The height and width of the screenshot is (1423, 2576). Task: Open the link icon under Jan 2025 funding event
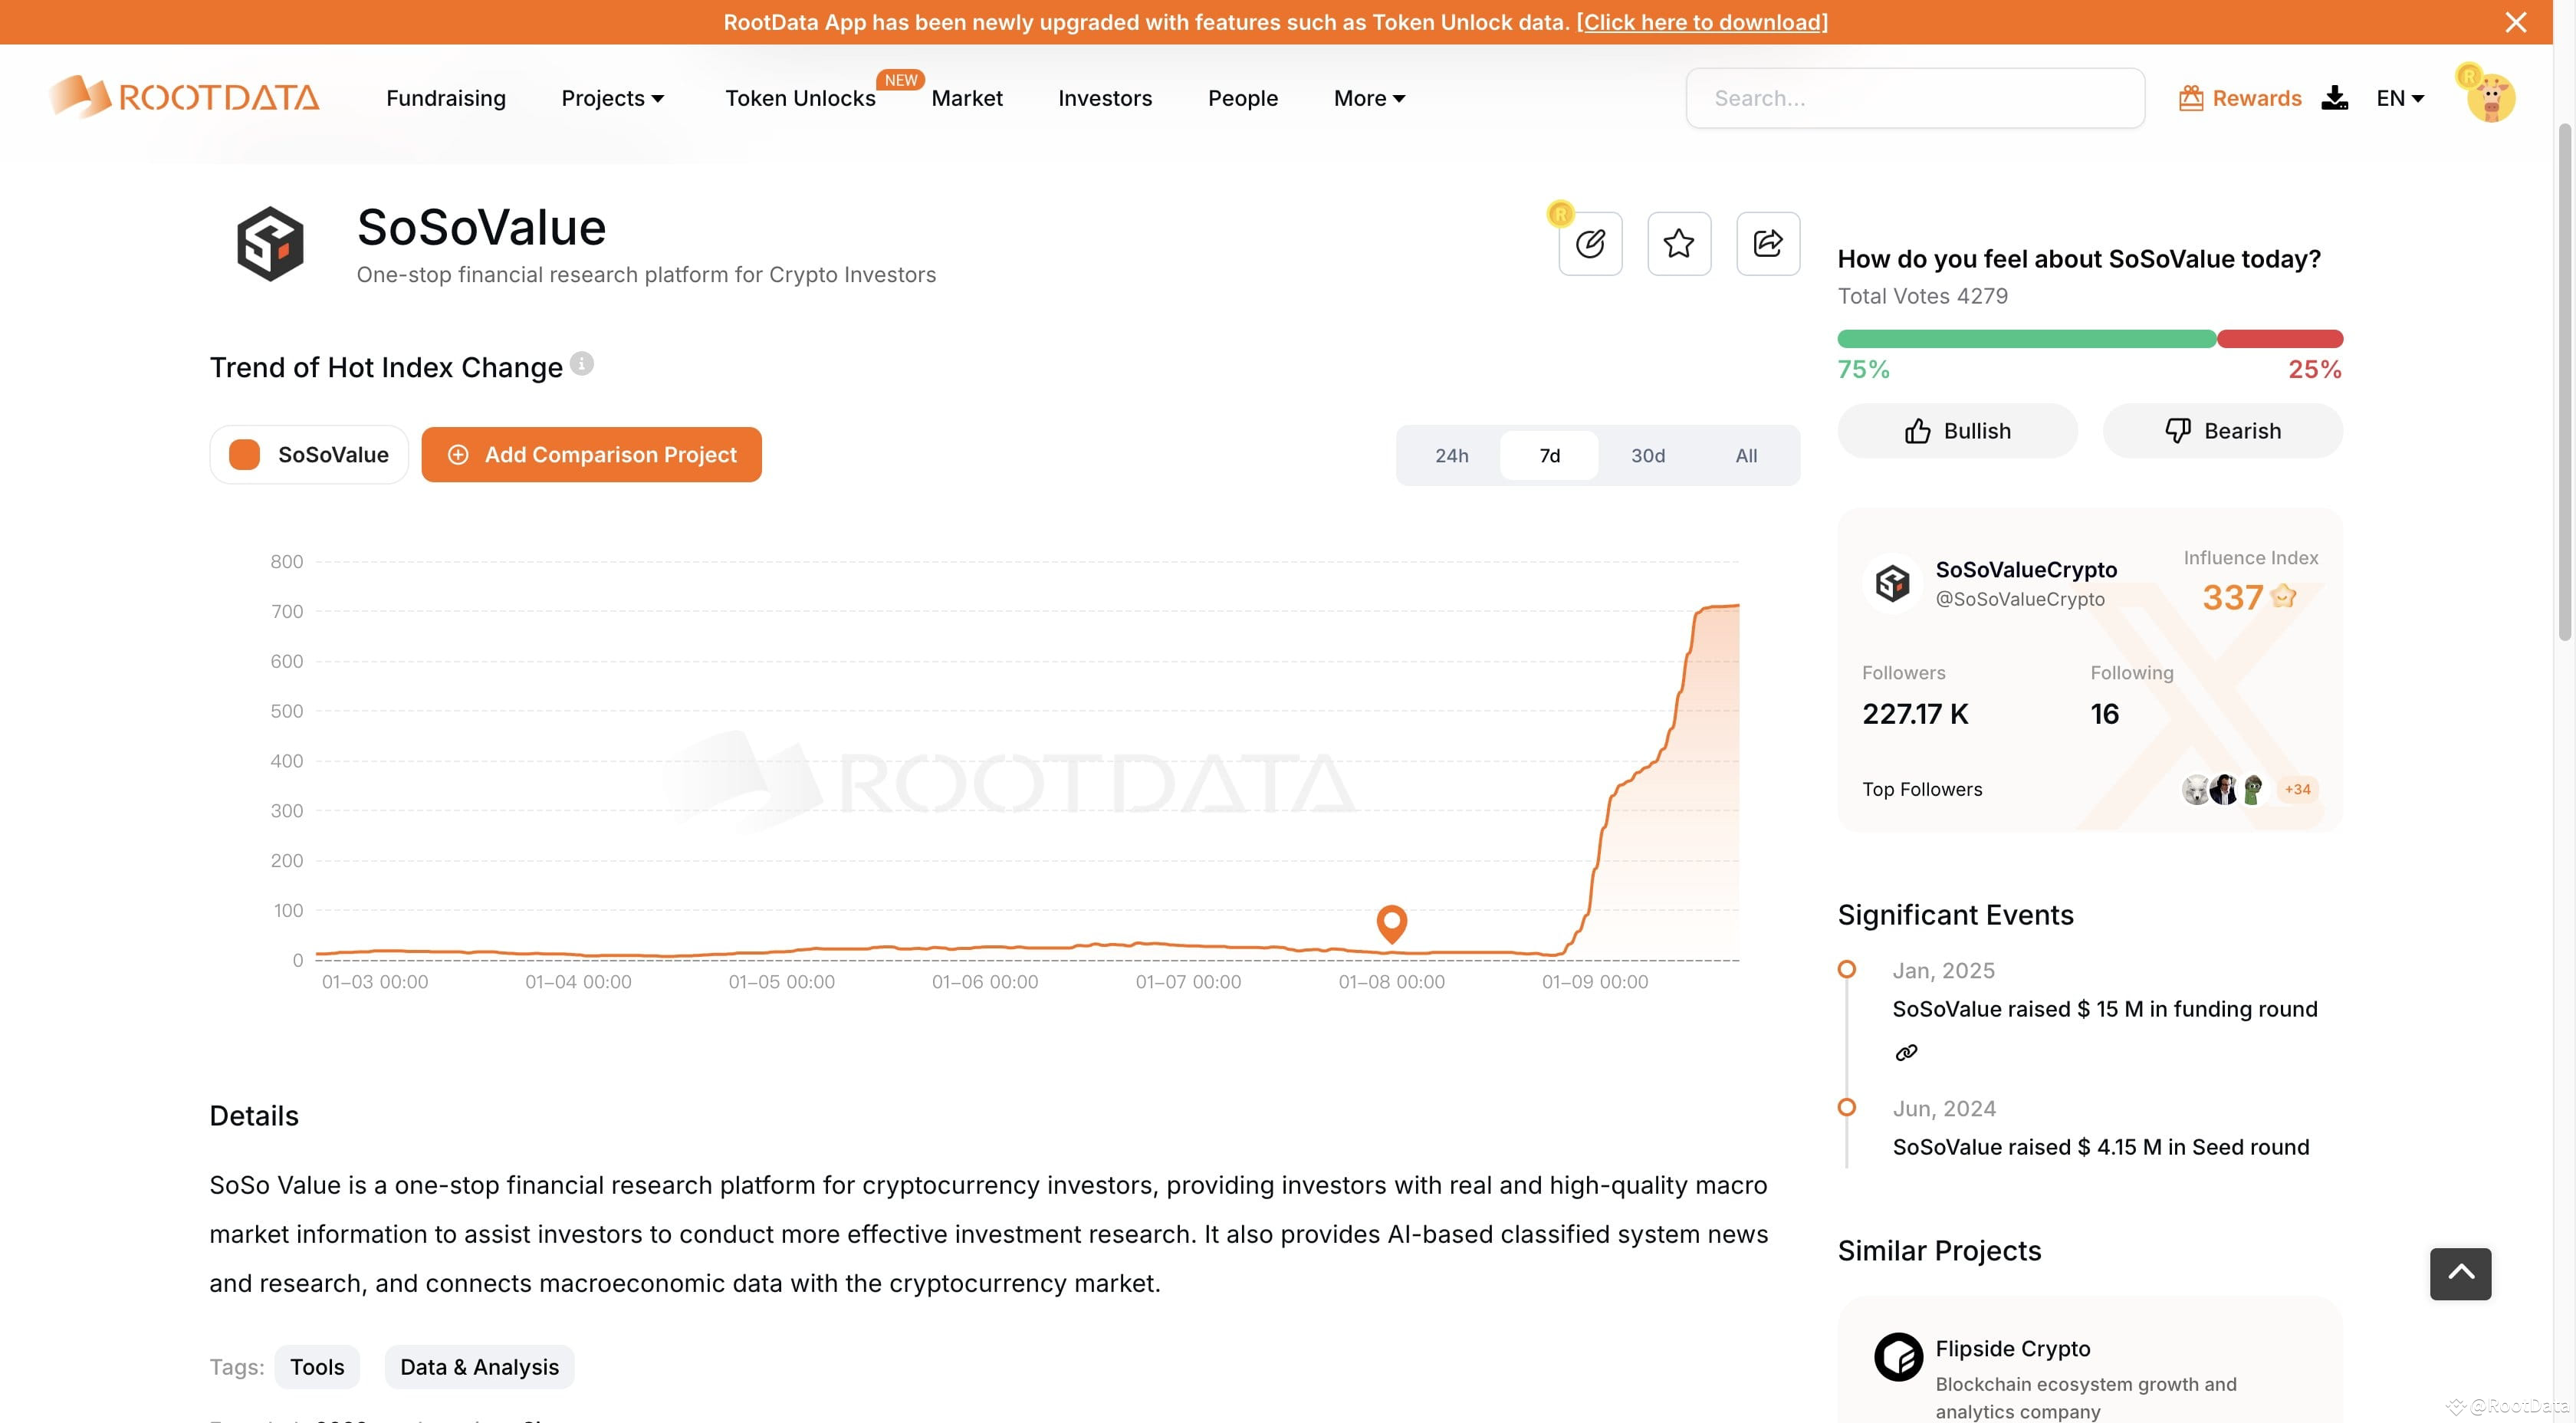pos(1906,1052)
